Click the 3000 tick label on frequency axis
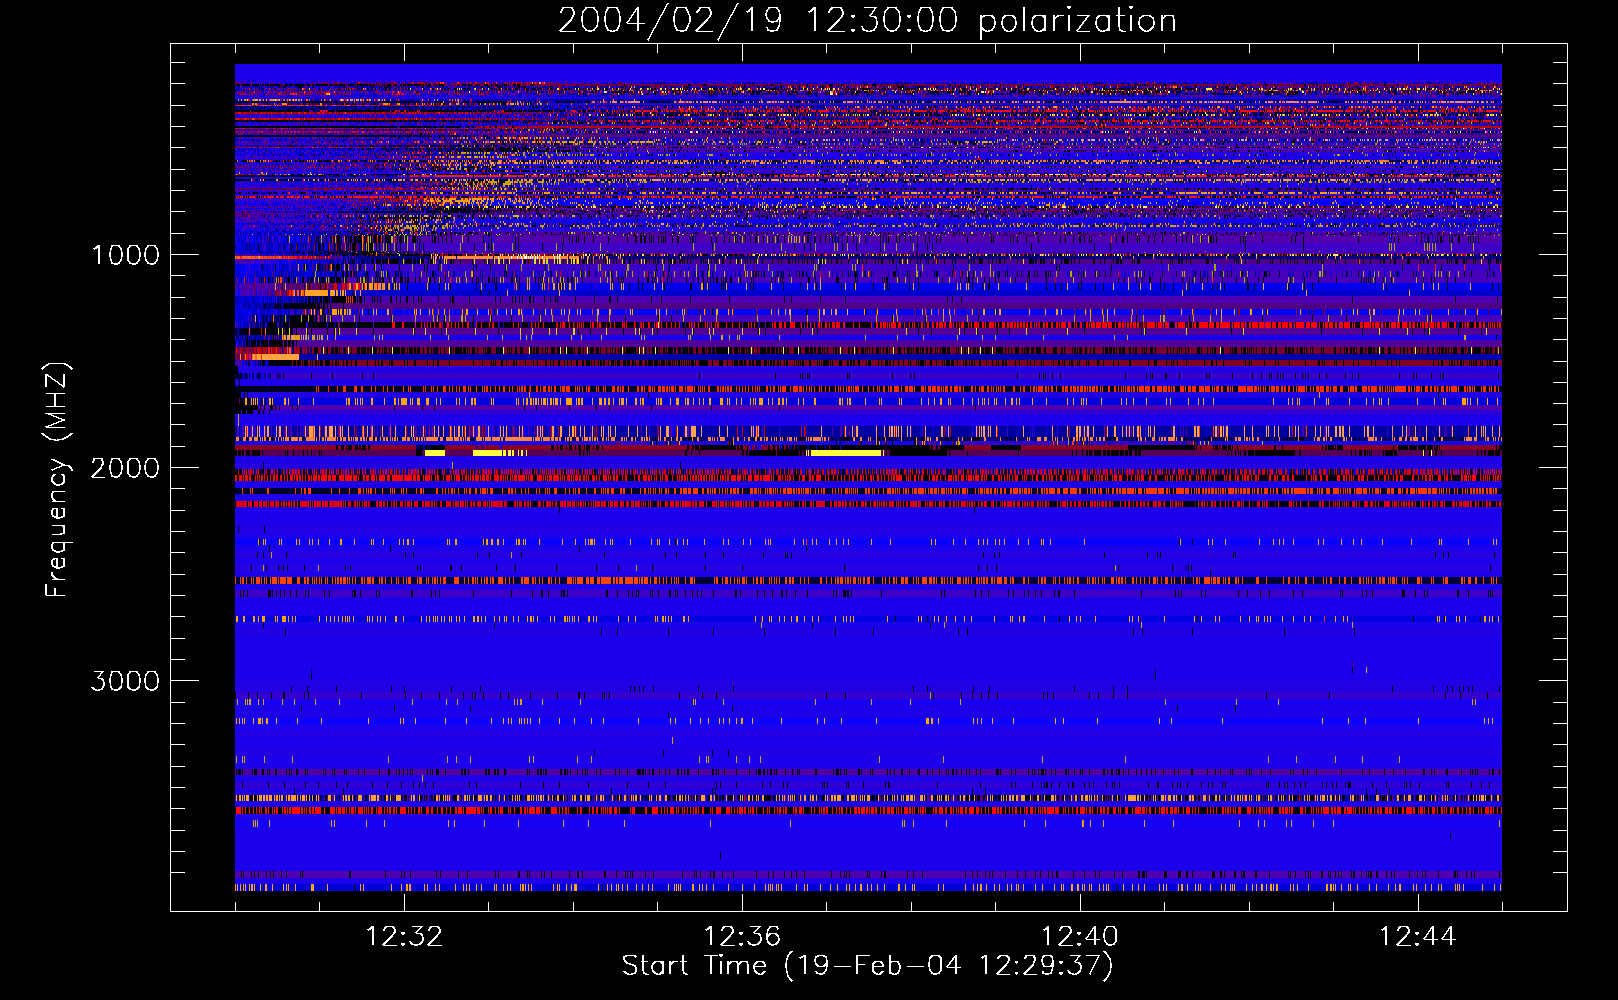Viewport: 1618px width, 1000px height. coord(125,681)
